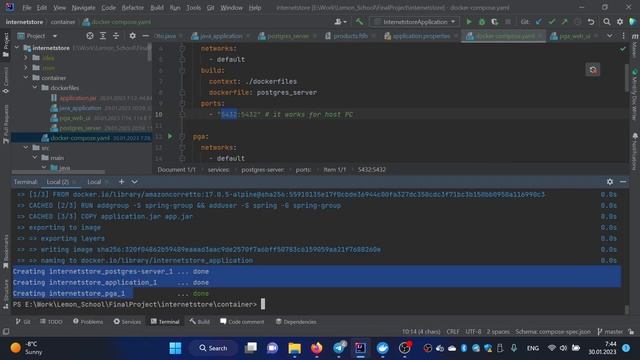Switch to postgres_server editor tab
640x360 pixels.
pyautogui.click(x=287, y=36)
